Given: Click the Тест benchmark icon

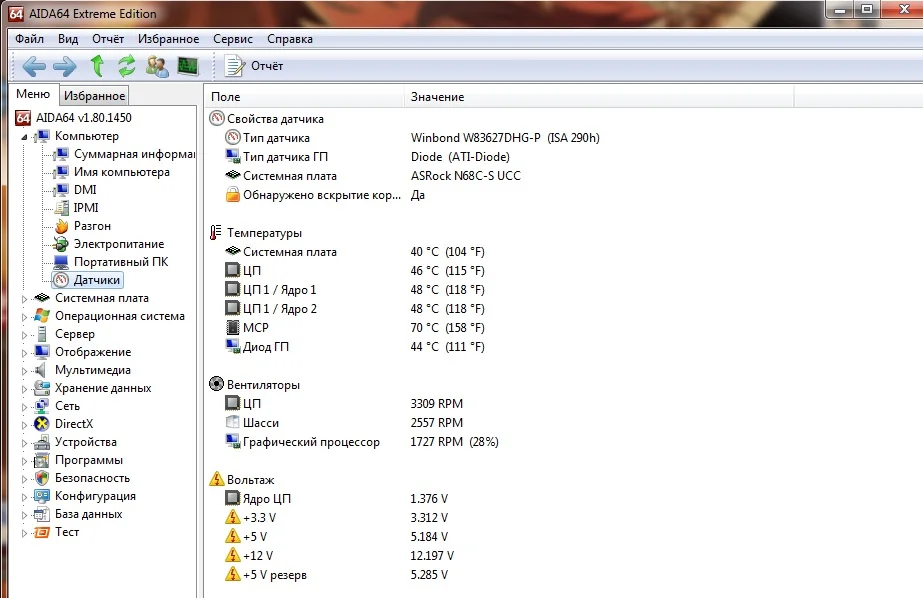Looking at the screenshot, I should pyautogui.click(x=42, y=532).
